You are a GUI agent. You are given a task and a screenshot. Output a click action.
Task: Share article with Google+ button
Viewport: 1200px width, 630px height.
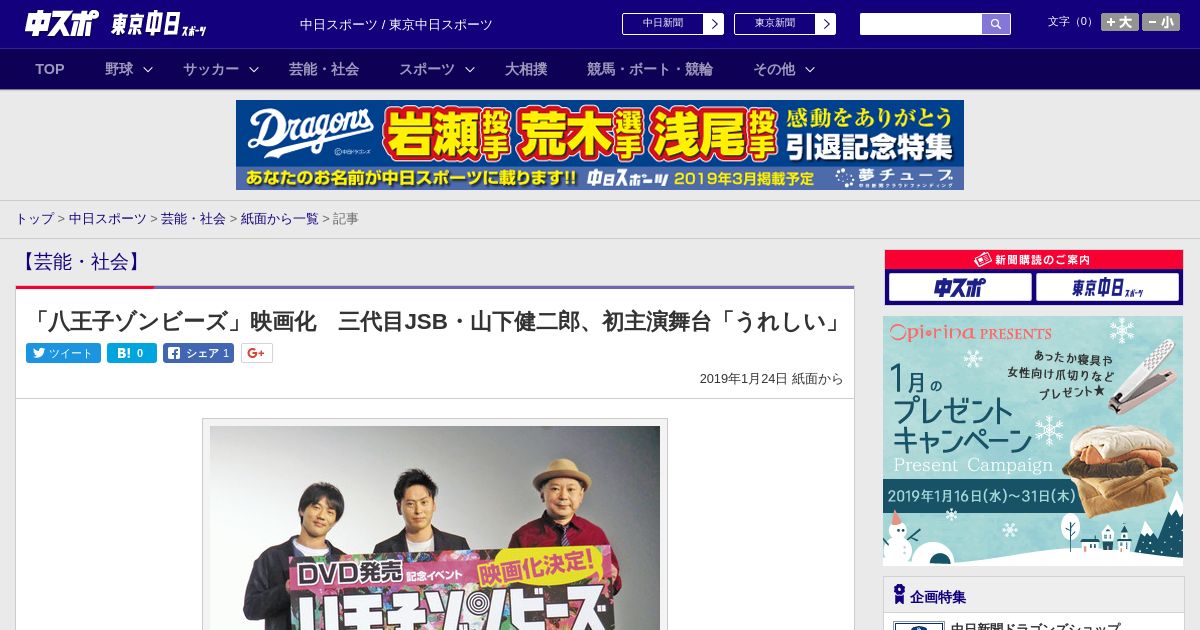point(256,353)
